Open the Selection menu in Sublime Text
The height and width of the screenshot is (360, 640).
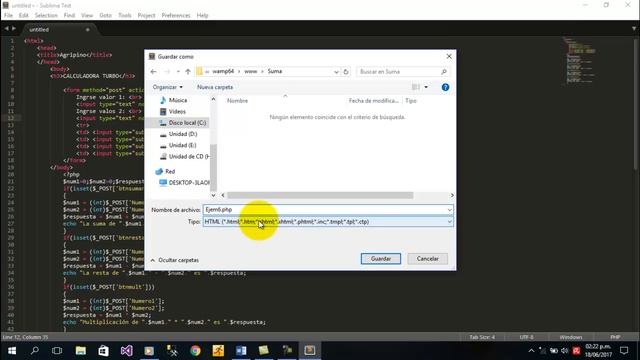click(x=46, y=16)
